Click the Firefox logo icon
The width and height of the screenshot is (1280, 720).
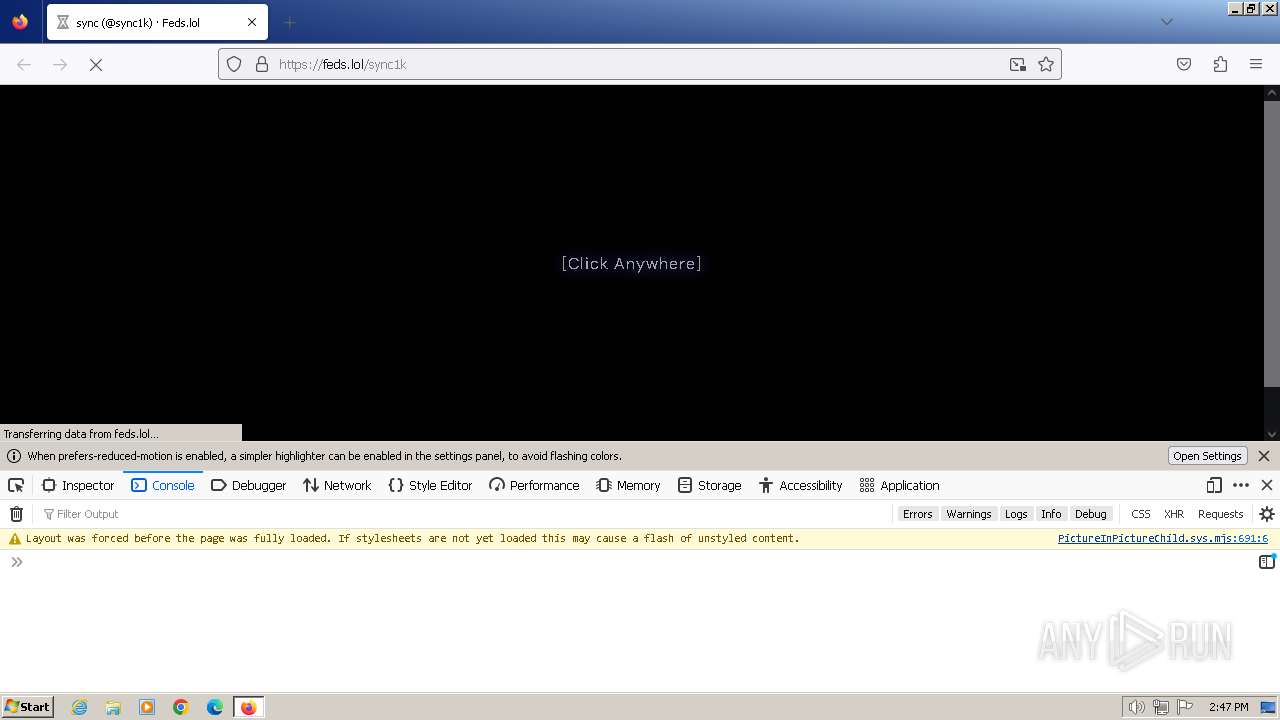coord(20,21)
